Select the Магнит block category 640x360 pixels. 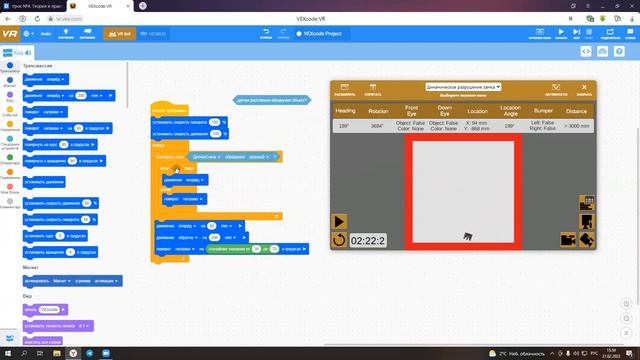point(10,82)
